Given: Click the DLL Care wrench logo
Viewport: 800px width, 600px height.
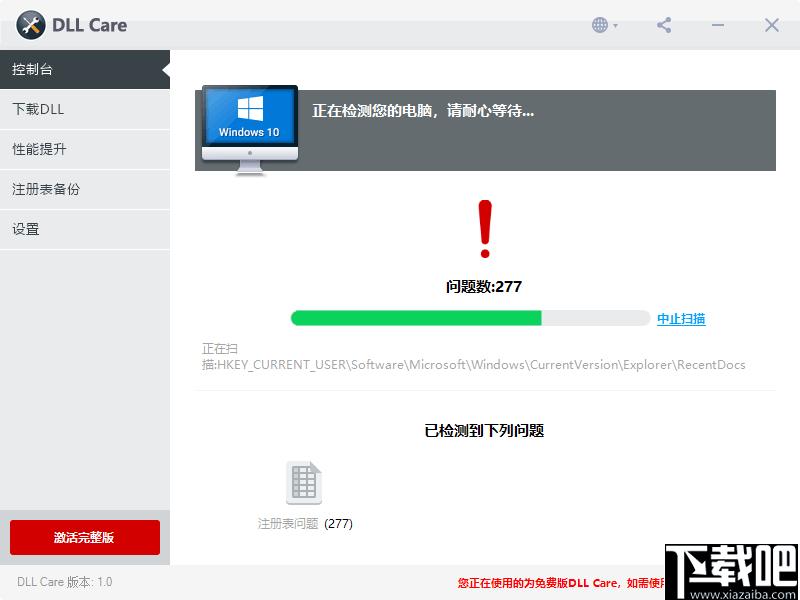Looking at the screenshot, I should pyautogui.click(x=31, y=25).
